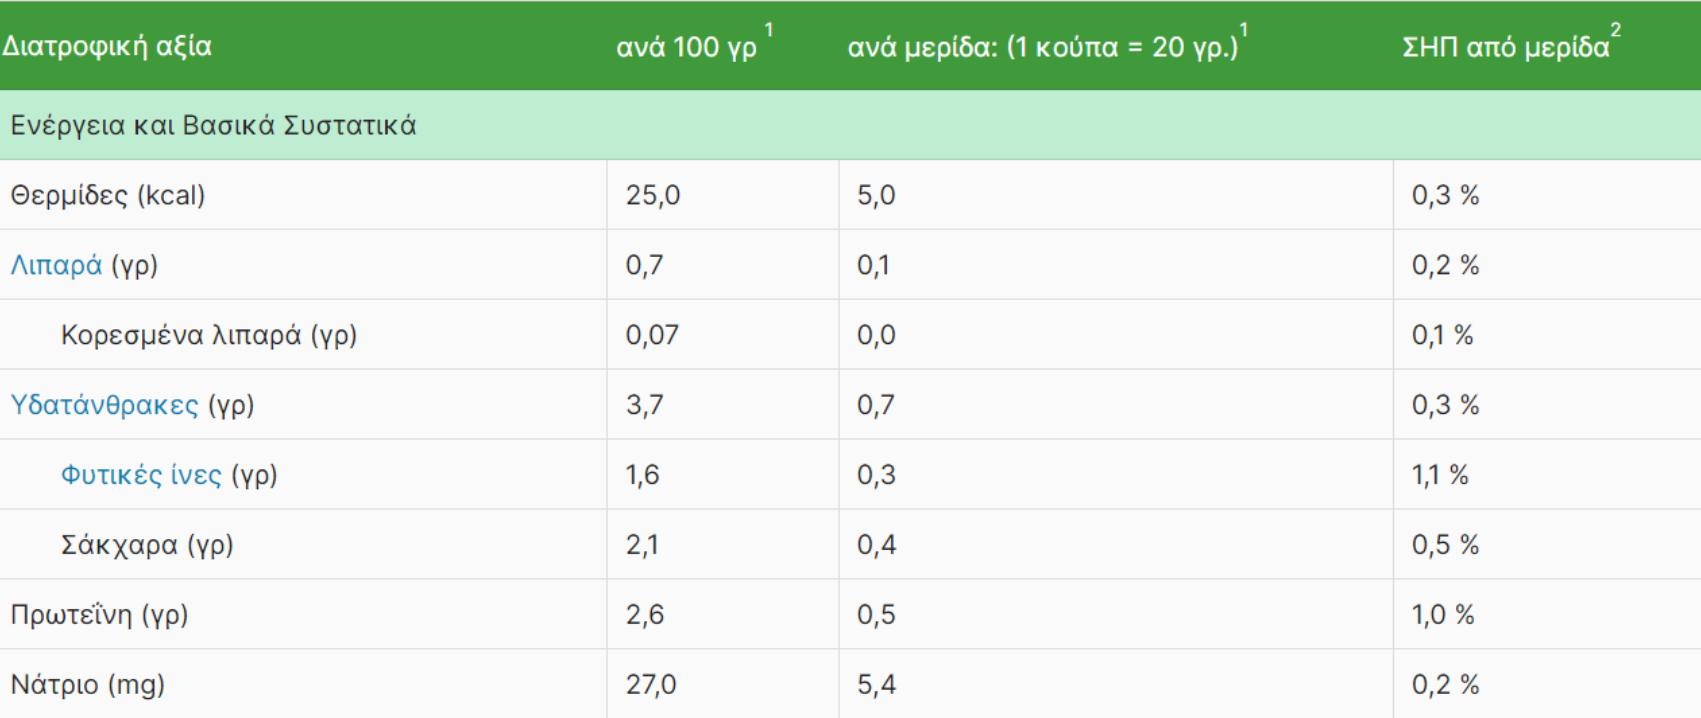This screenshot has height=718, width=1701.
Task: Follow the Υδατάνθρακες link
Action: [x=104, y=405]
